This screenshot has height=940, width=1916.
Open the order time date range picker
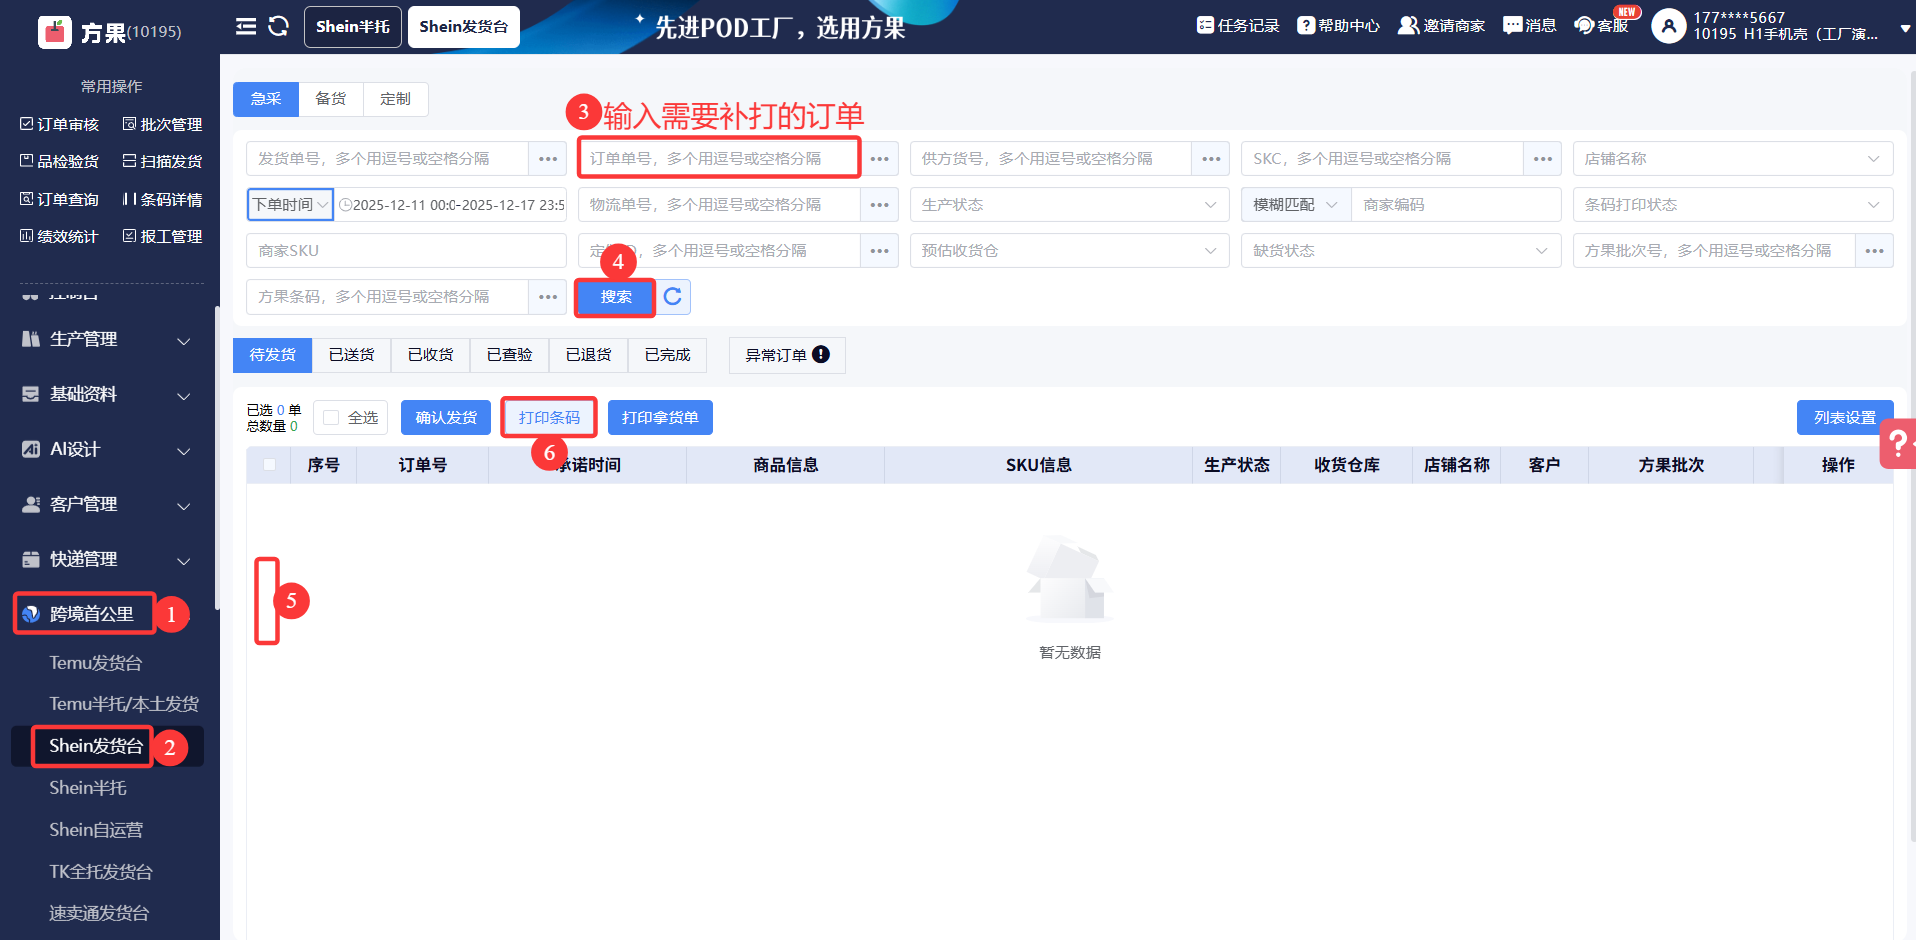click(x=451, y=205)
